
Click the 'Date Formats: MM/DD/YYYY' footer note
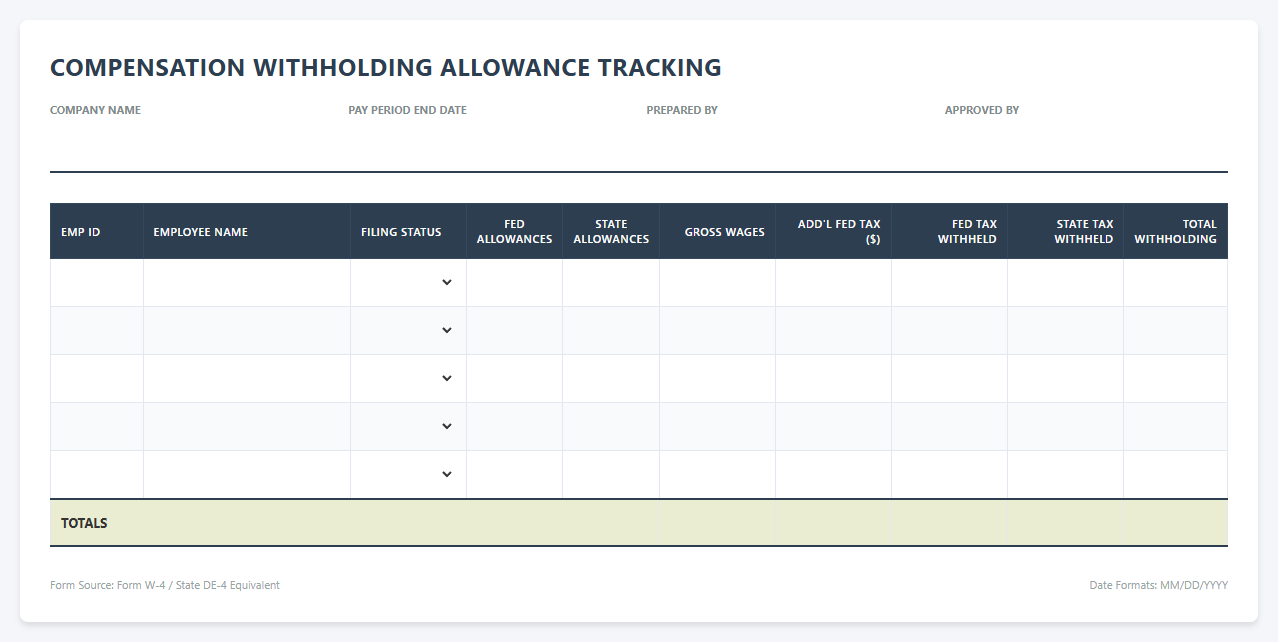tap(1158, 585)
